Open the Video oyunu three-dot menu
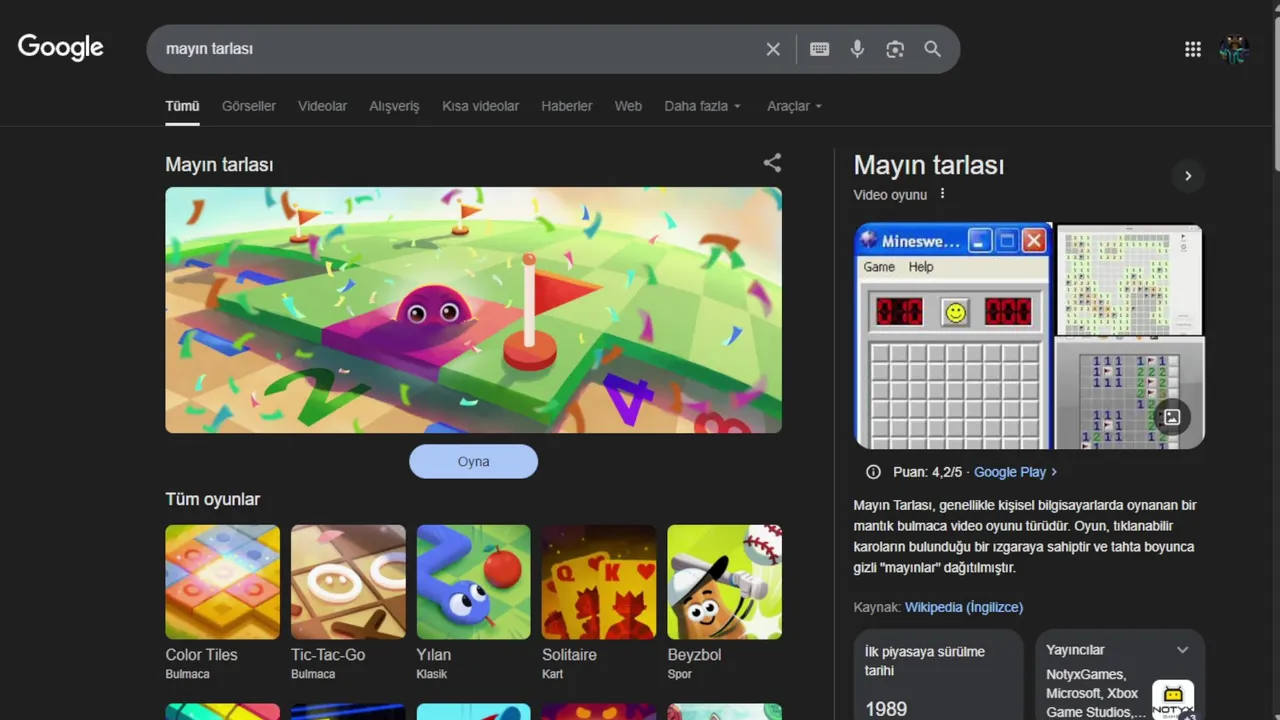This screenshot has width=1280, height=720. point(942,194)
